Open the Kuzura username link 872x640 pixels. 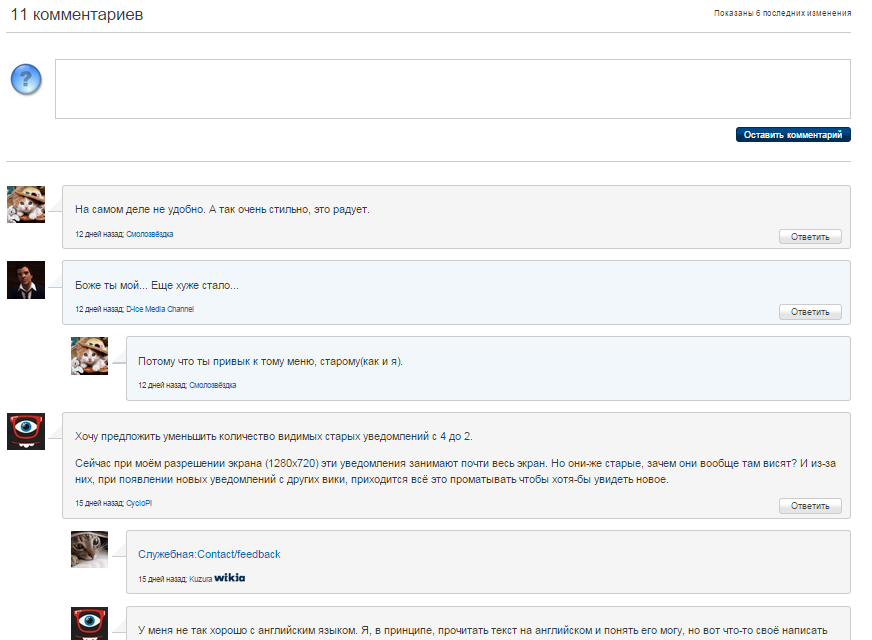(199, 579)
